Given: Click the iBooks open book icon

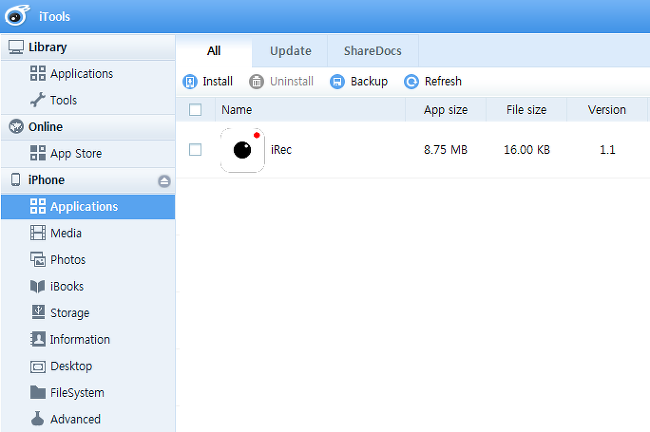Looking at the screenshot, I should pyautogui.click(x=38, y=286).
